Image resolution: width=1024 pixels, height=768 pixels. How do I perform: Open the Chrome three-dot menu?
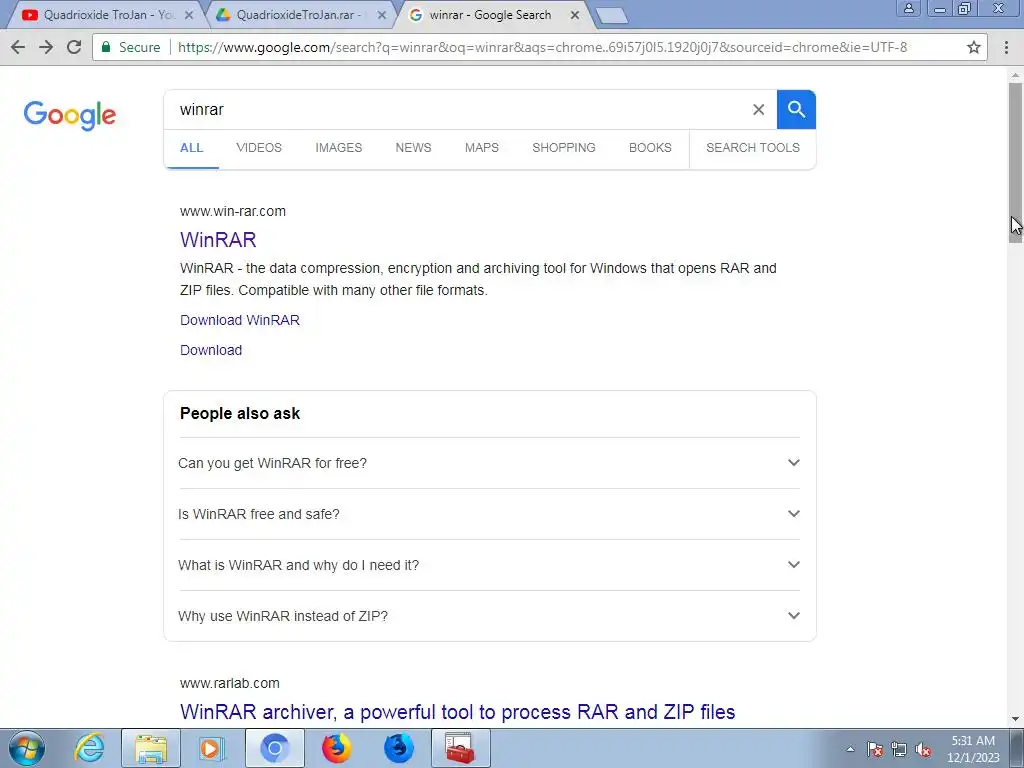pyautogui.click(x=1006, y=47)
